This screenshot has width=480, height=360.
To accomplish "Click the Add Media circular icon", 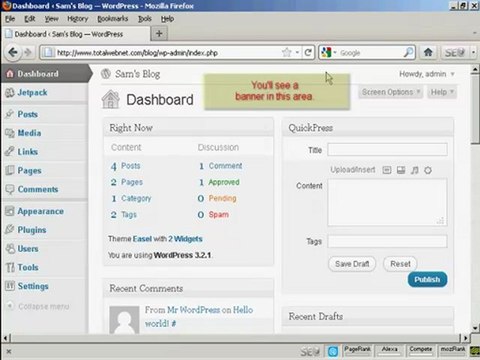I will [x=428, y=170].
